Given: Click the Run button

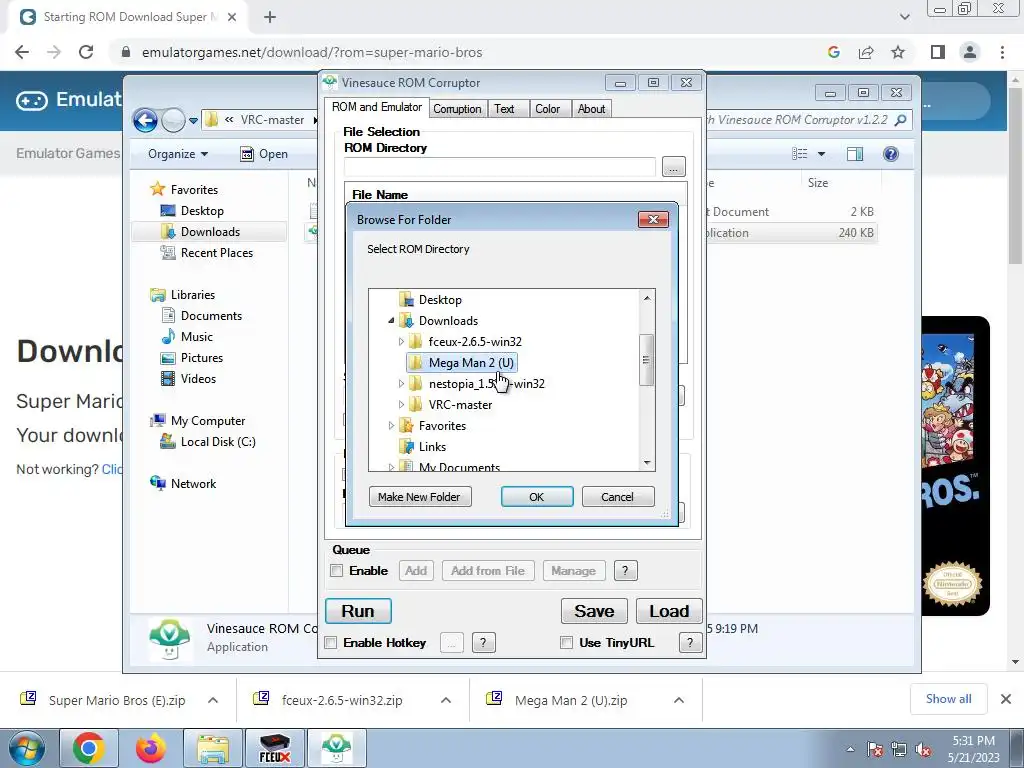Looking at the screenshot, I should (359, 611).
